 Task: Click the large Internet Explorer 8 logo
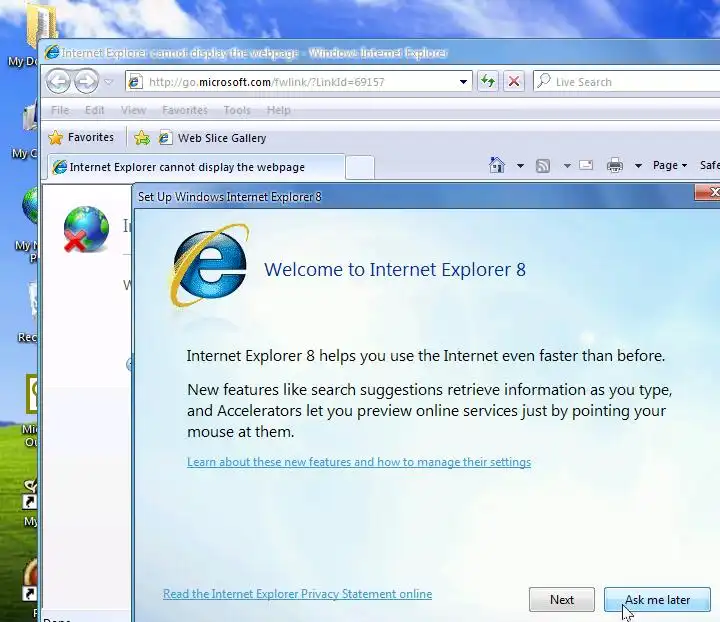(209, 265)
